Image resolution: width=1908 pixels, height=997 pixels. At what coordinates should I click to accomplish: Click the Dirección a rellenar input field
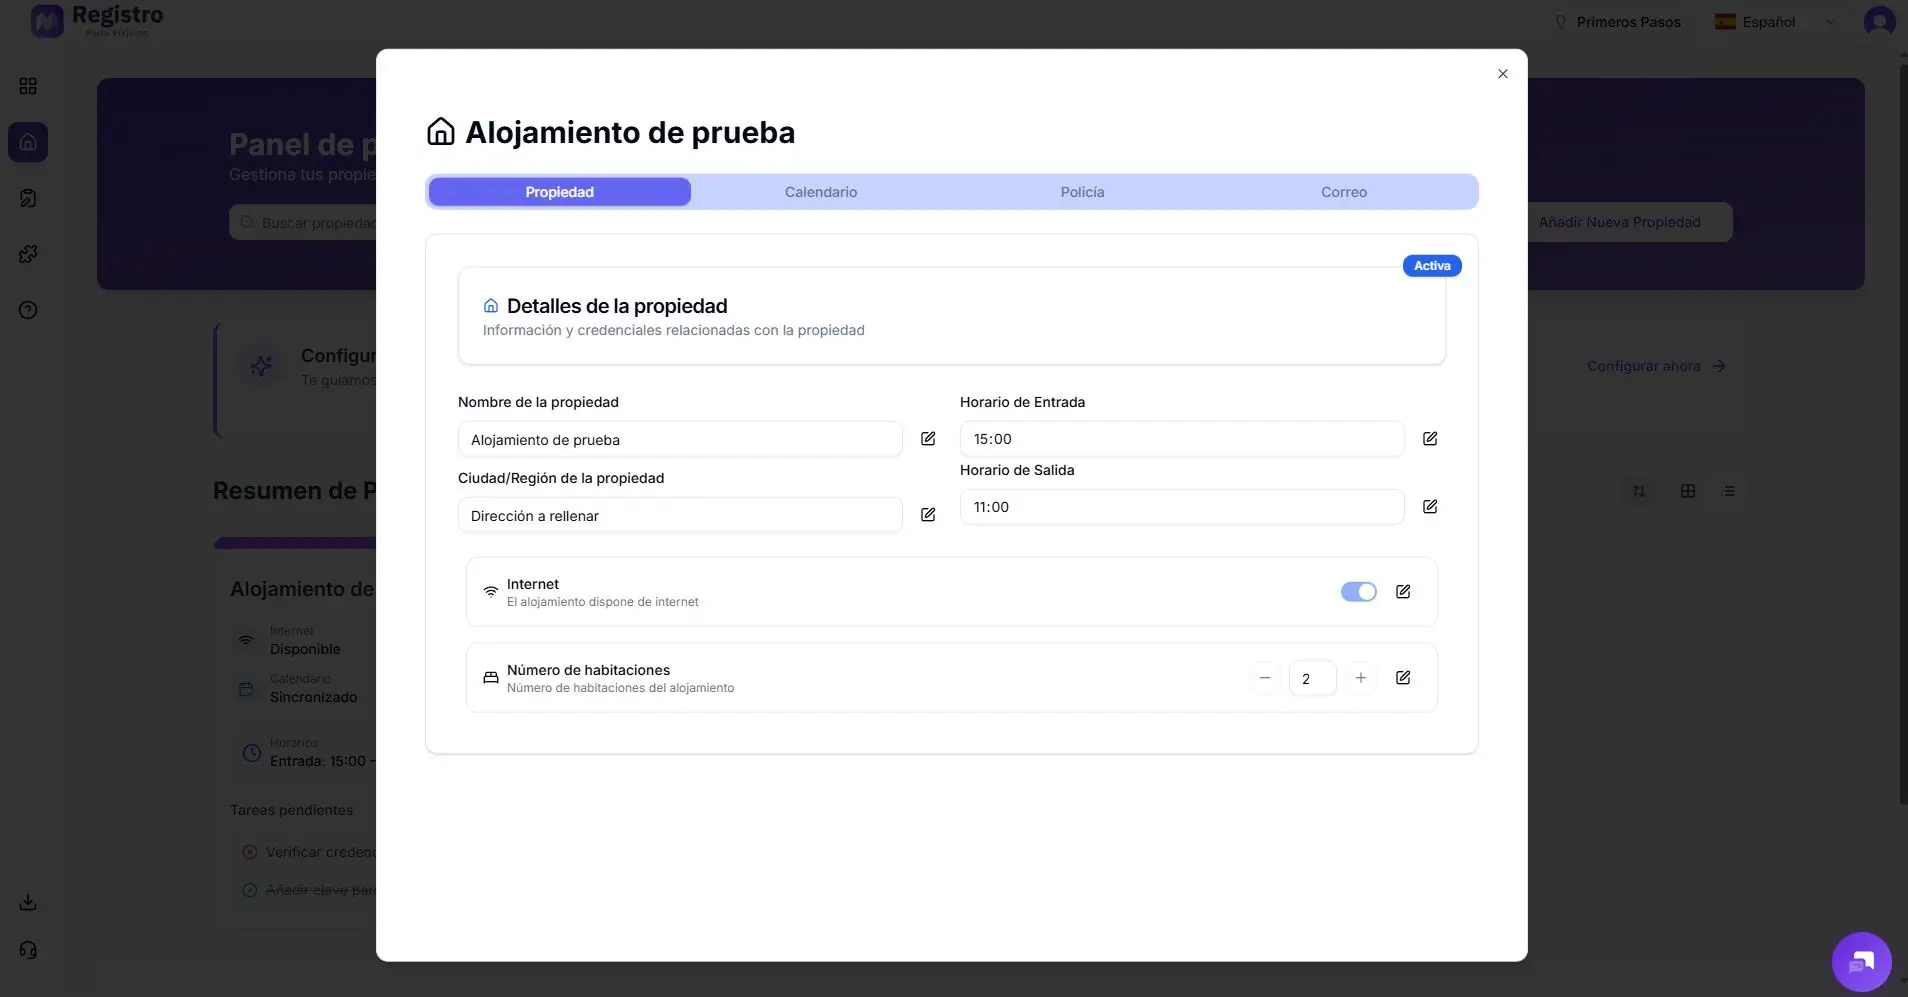(x=680, y=514)
